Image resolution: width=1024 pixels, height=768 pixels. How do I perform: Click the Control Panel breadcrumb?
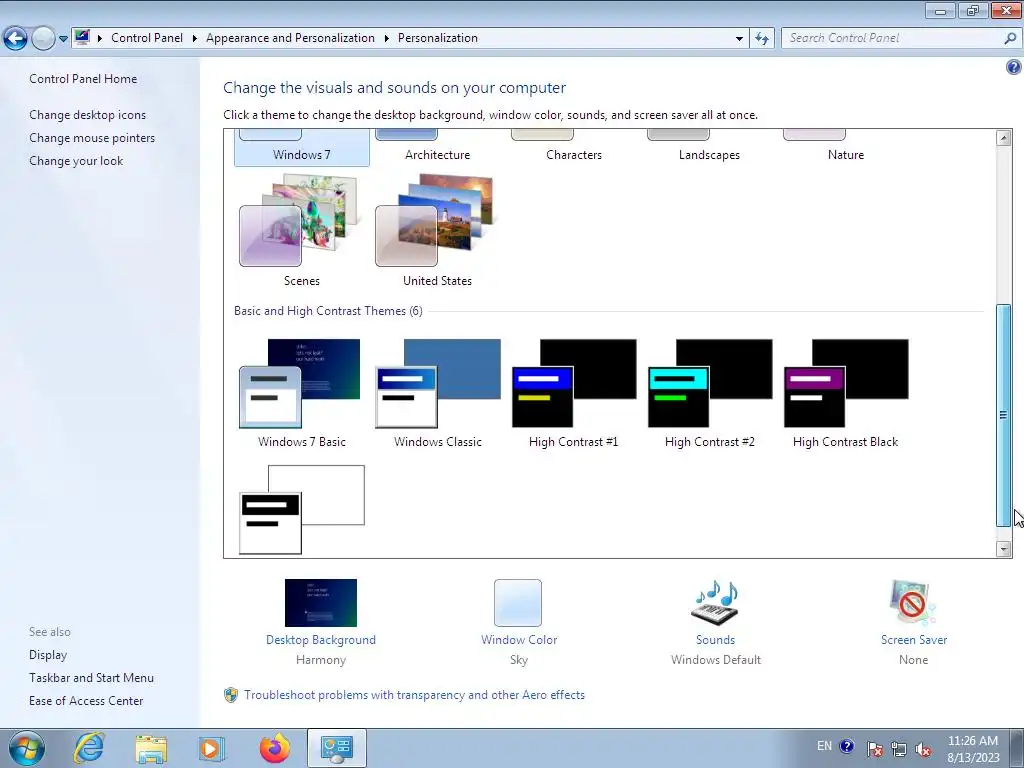tap(147, 38)
